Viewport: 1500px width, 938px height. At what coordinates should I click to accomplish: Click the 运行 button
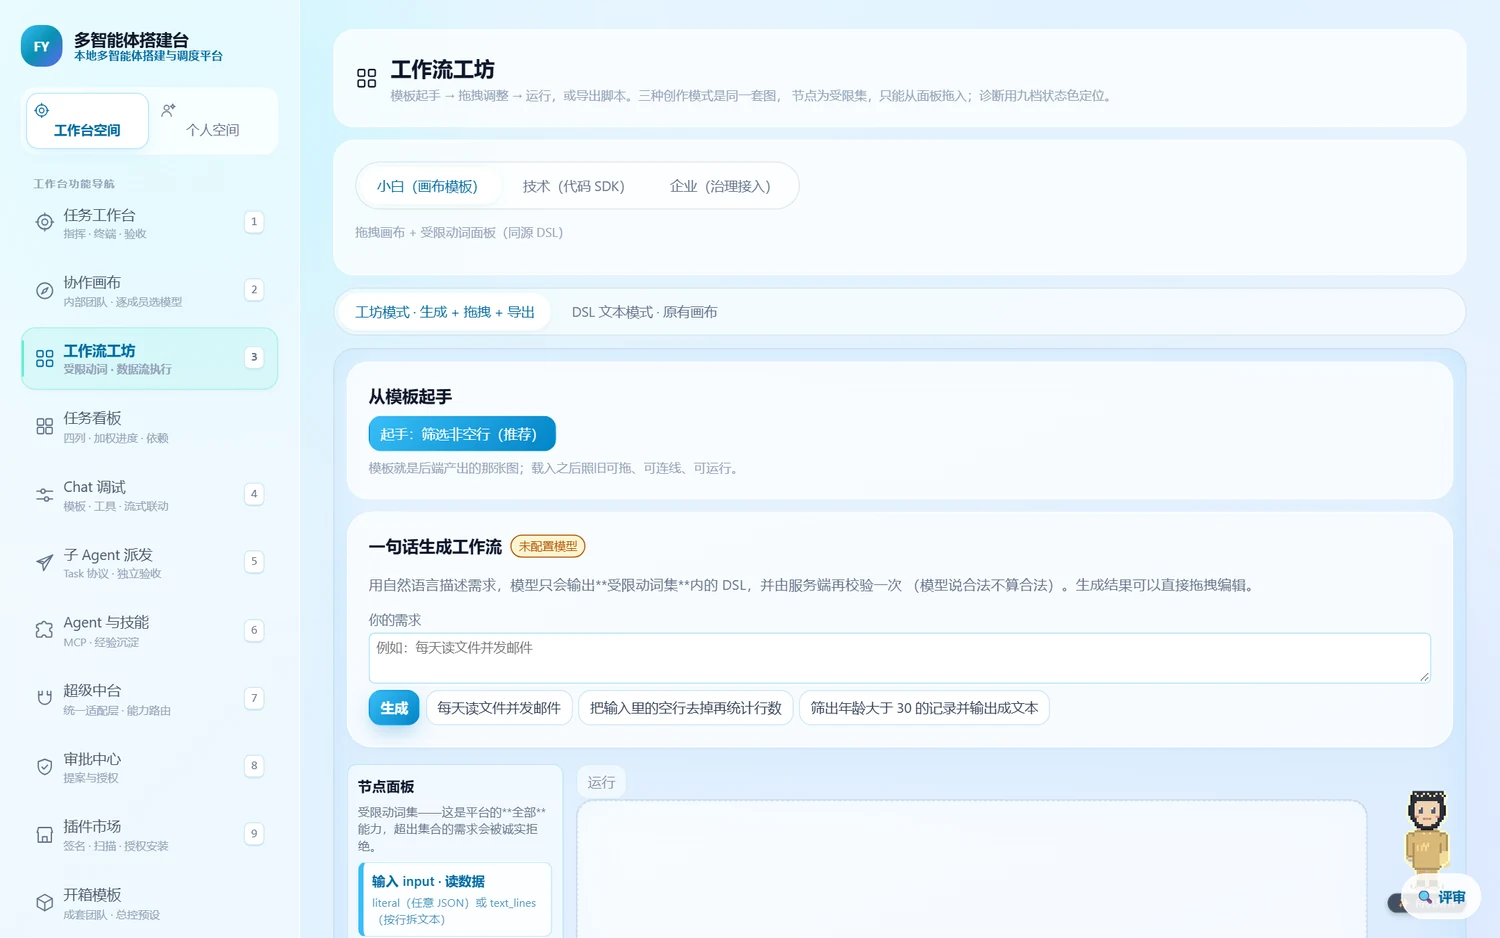[602, 782]
